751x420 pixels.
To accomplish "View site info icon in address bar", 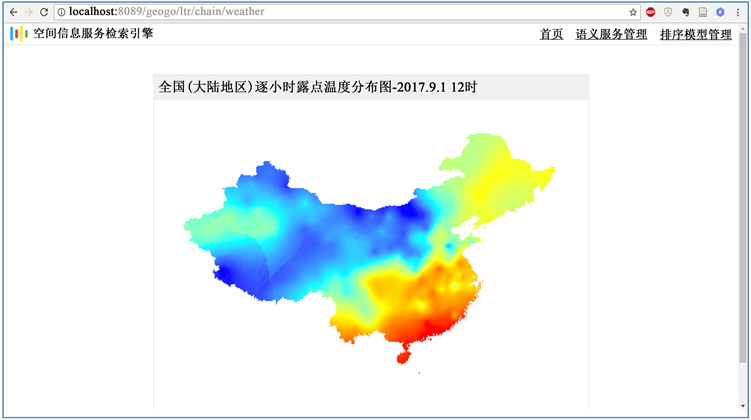I will click(x=62, y=12).
